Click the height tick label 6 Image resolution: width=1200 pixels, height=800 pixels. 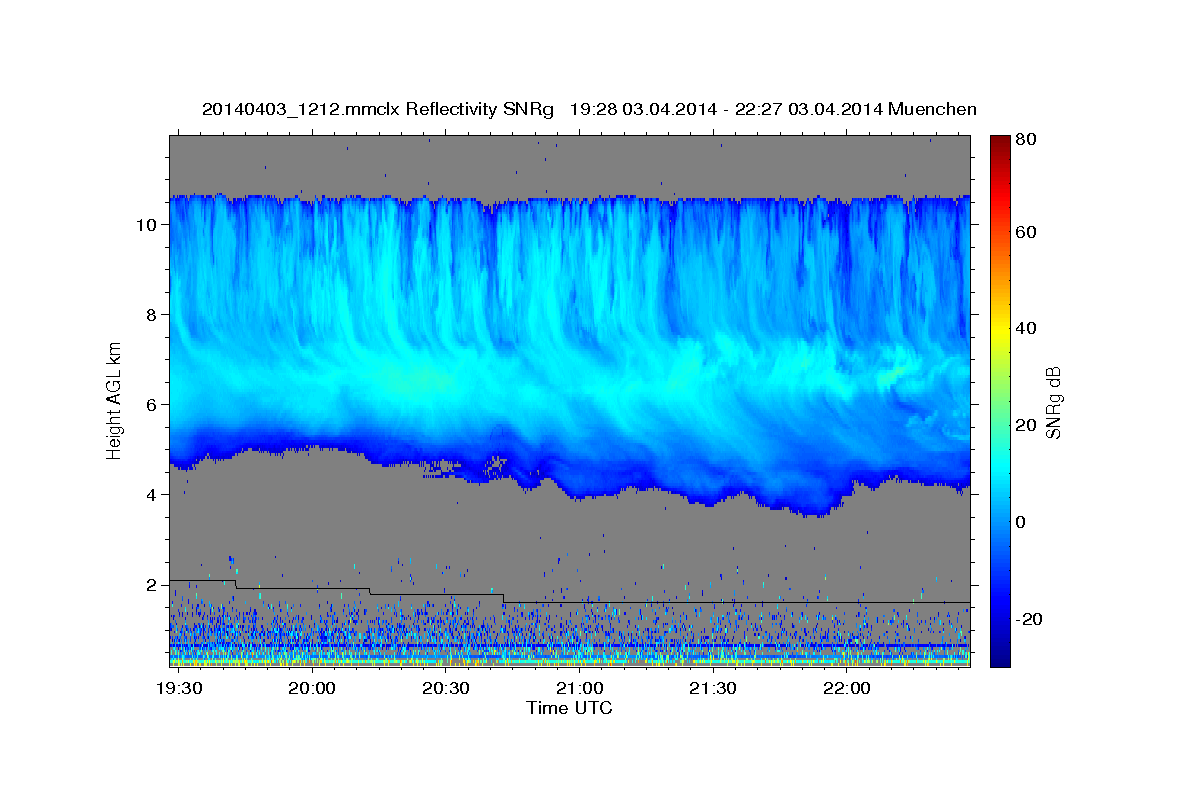[151, 405]
